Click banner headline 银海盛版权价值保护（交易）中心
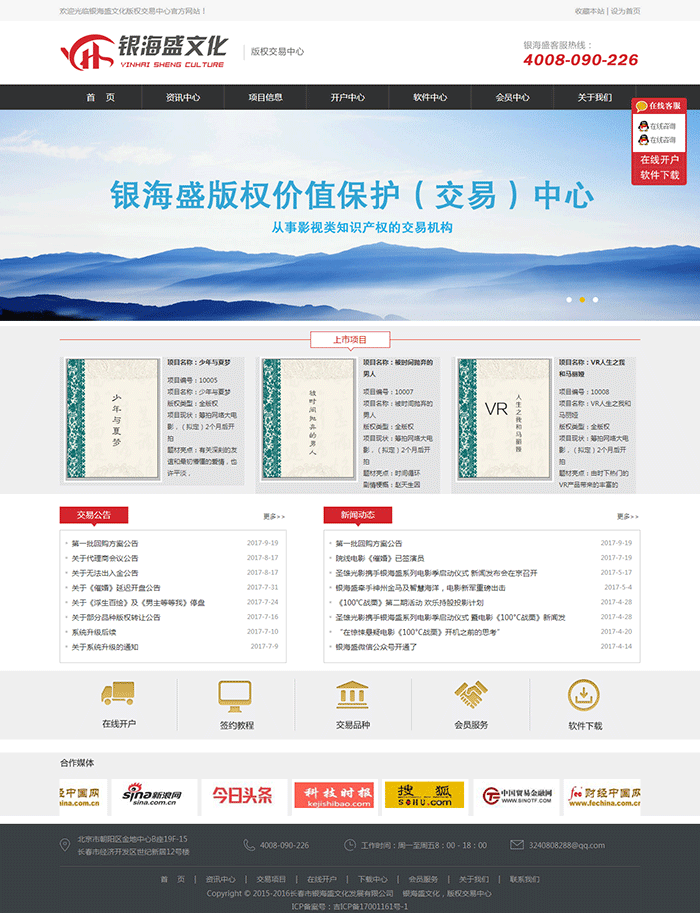The height and width of the screenshot is (913, 700). click(x=352, y=195)
